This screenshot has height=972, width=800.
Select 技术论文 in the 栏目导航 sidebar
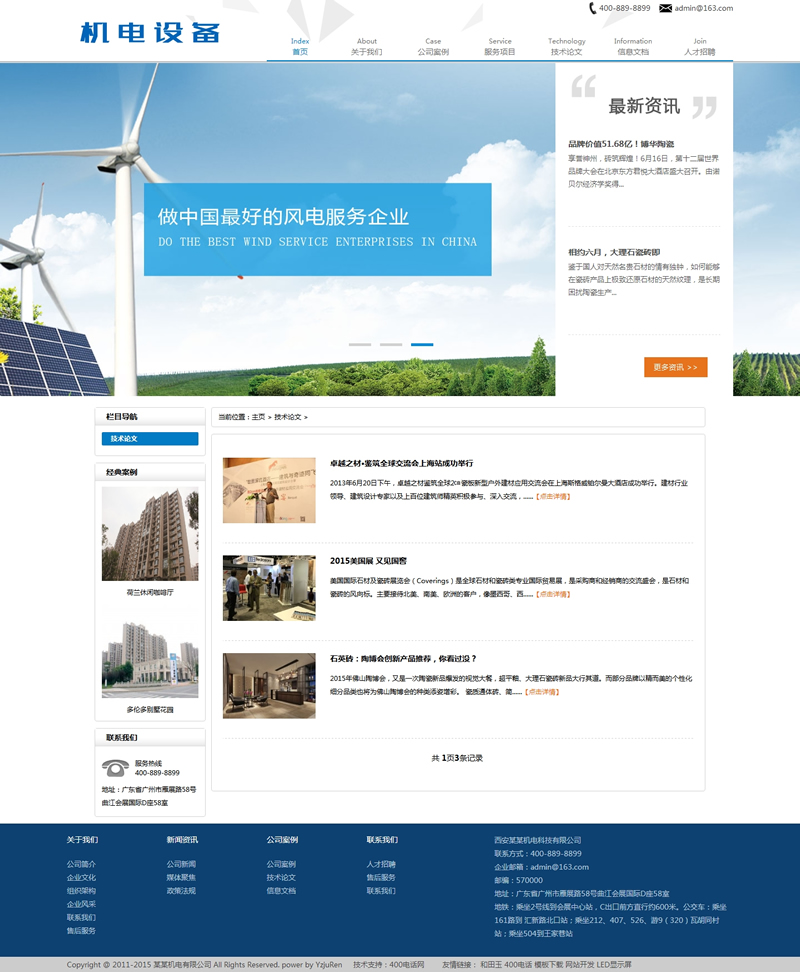(x=150, y=439)
